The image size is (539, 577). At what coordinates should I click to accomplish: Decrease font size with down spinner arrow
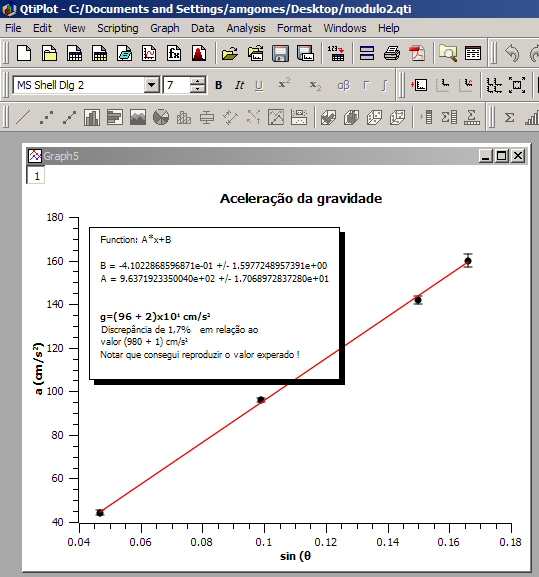click(x=198, y=89)
